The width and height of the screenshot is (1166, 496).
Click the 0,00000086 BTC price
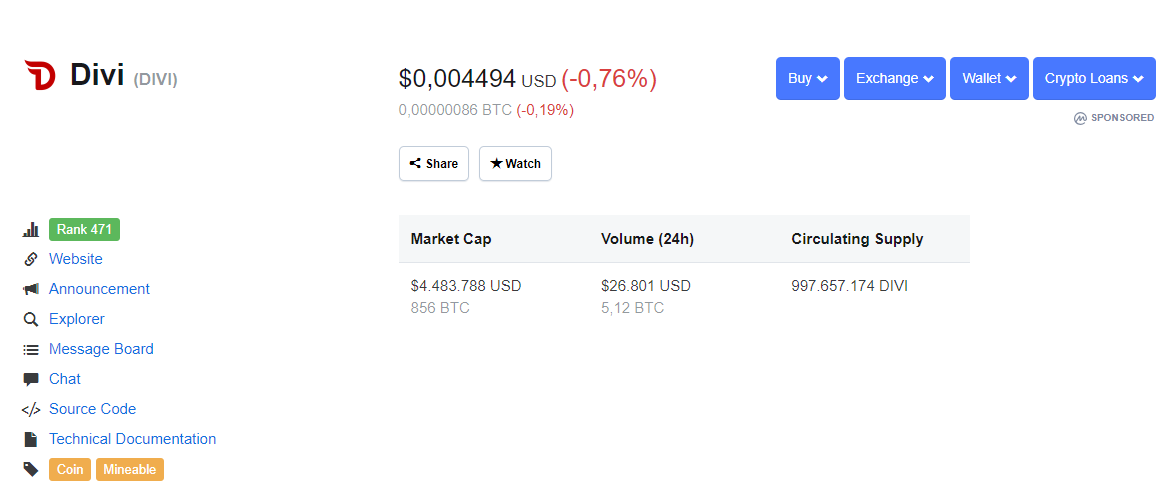click(455, 110)
